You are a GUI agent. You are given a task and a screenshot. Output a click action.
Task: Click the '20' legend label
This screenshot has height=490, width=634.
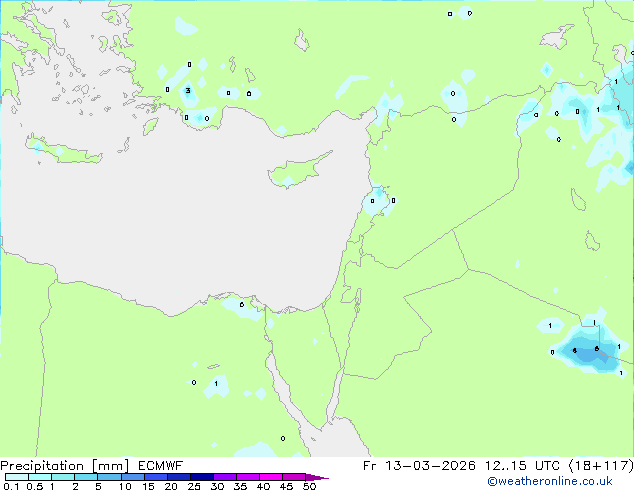click(171, 486)
